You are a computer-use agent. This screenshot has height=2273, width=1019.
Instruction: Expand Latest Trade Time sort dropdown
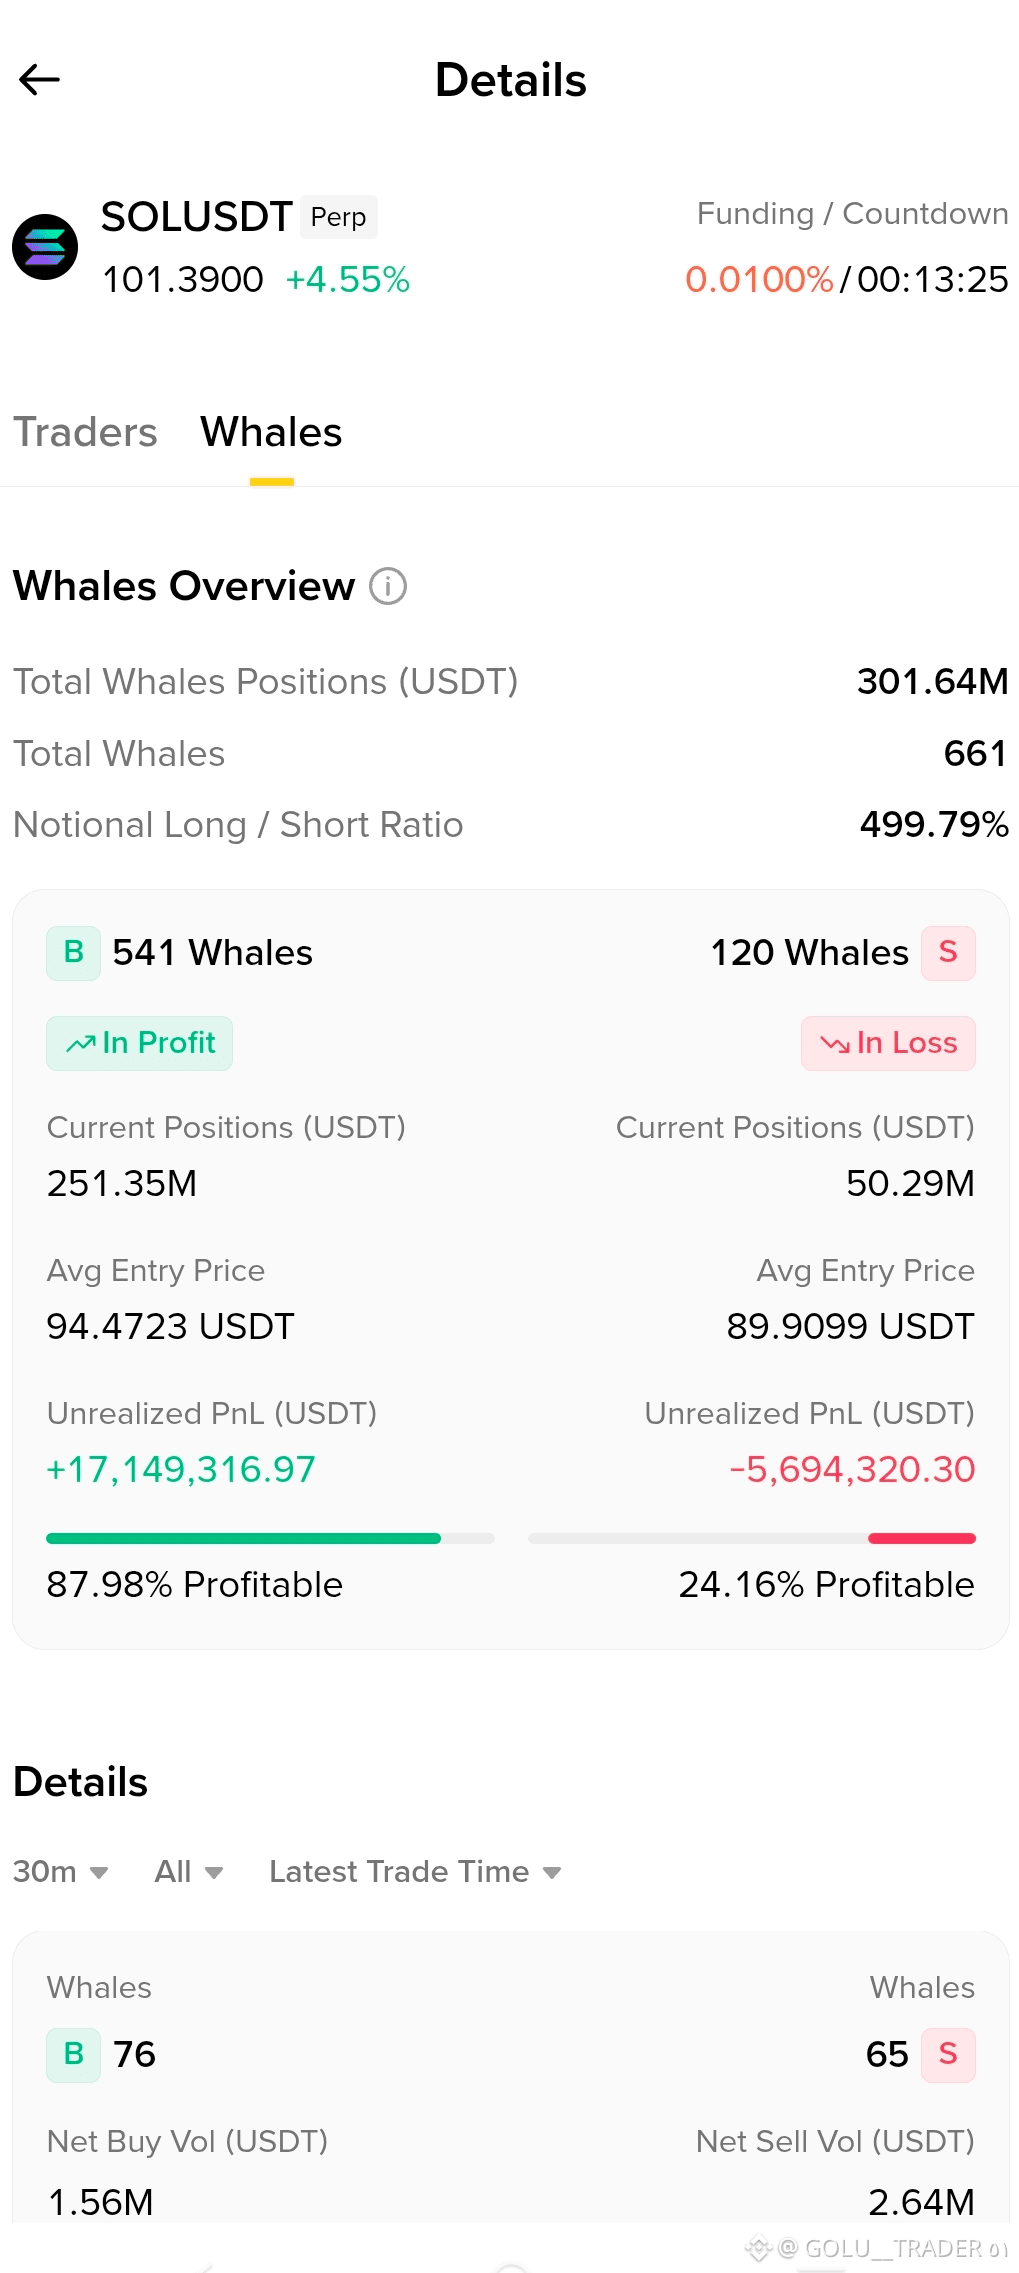click(415, 1871)
